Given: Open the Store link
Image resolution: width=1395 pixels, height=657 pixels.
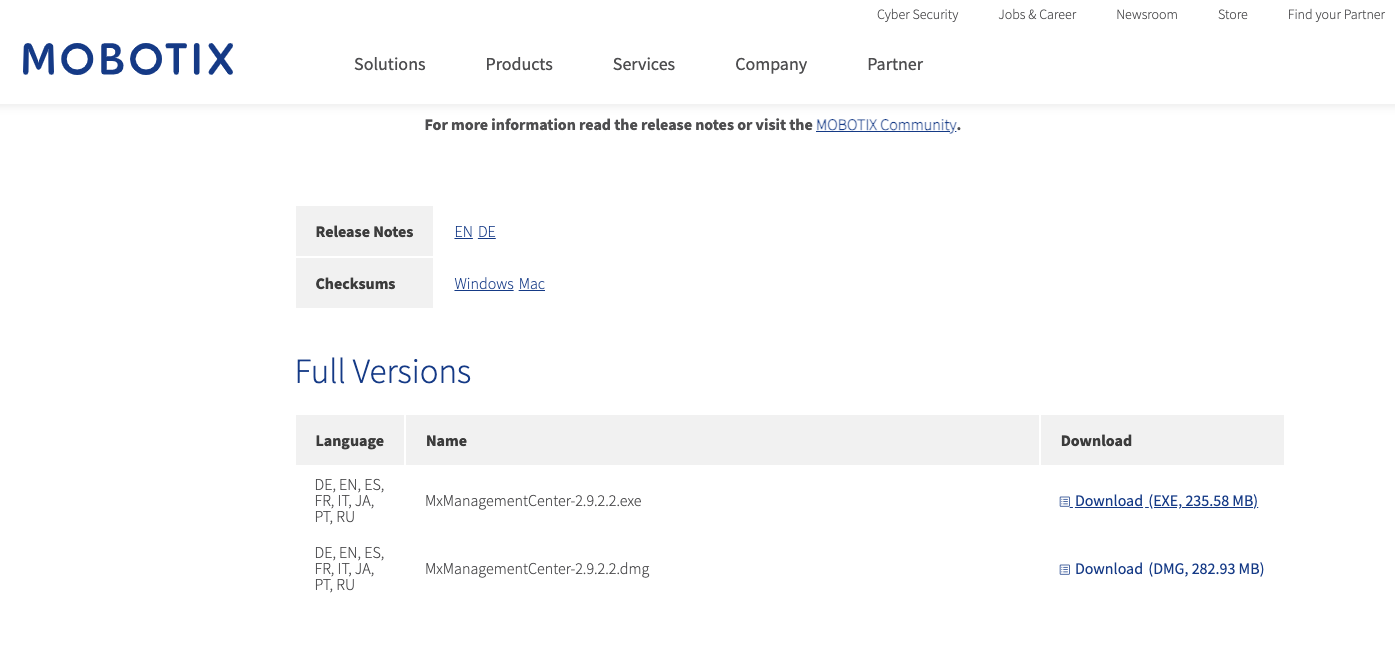Looking at the screenshot, I should [x=1233, y=14].
